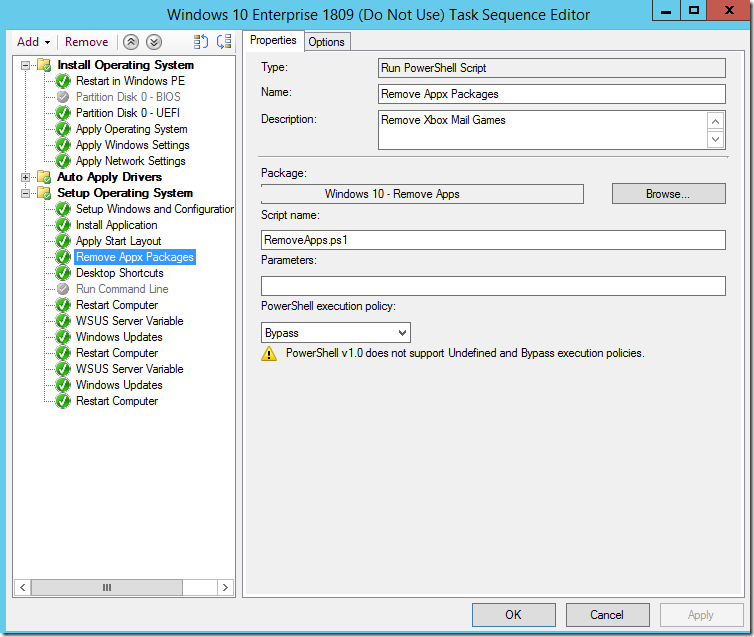Screen dimensions: 754x637
Task: Click the Partition Disk 0 - UEFI check icon
Action: (63, 113)
